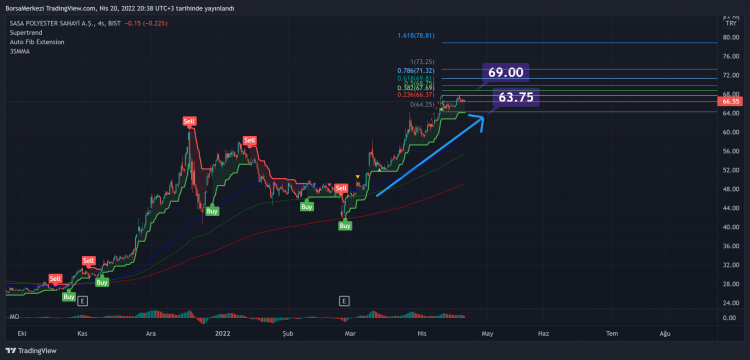Click the TRY currency label on price axis
The width and height of the screenshot is (750, 360).
[x=731, y=23]
